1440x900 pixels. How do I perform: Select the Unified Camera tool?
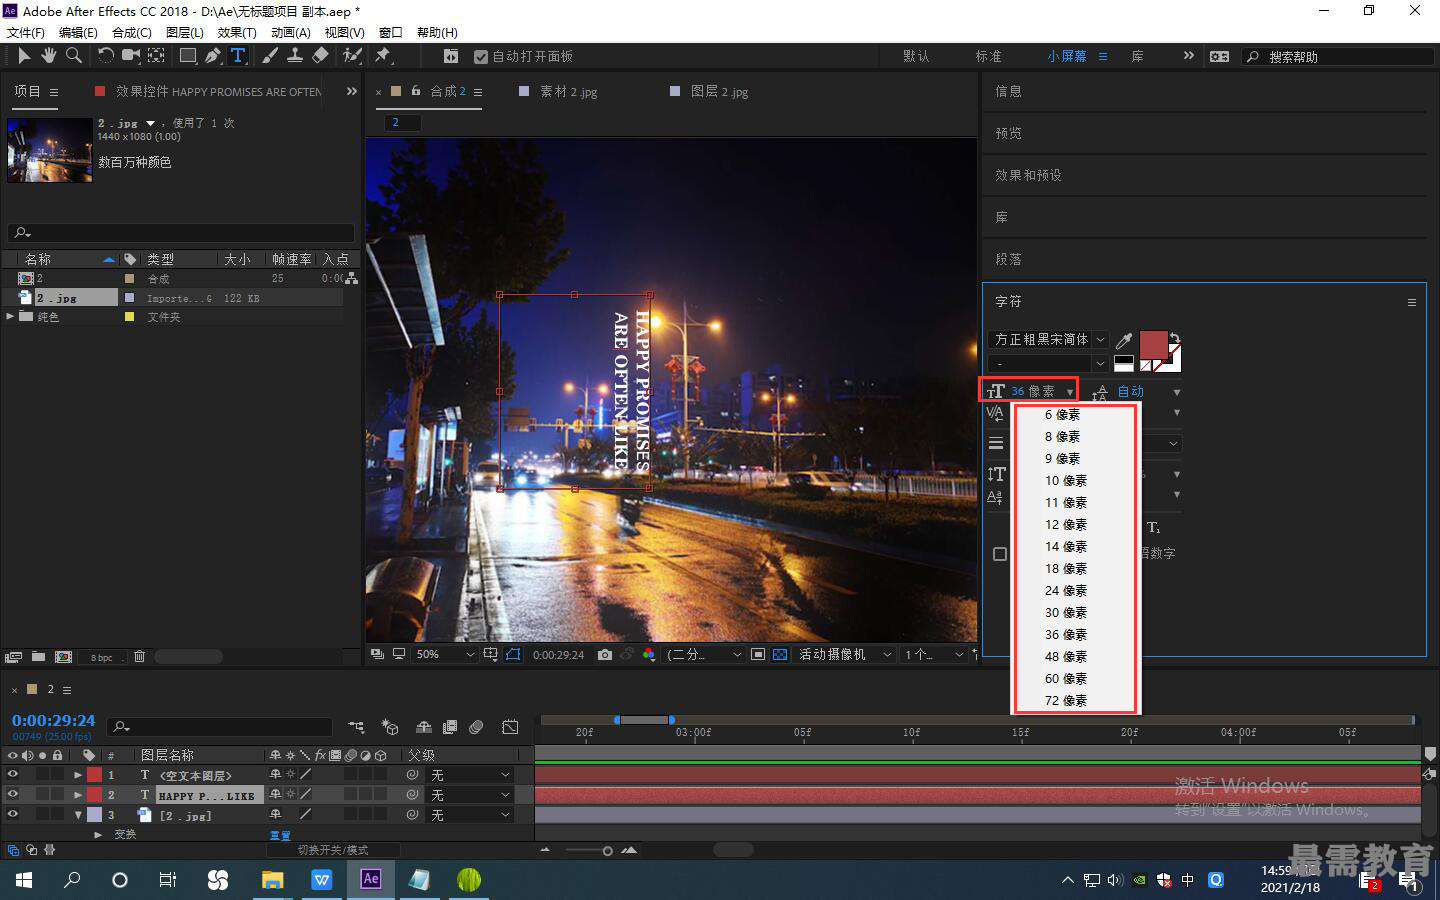click(x=131, y=56)
